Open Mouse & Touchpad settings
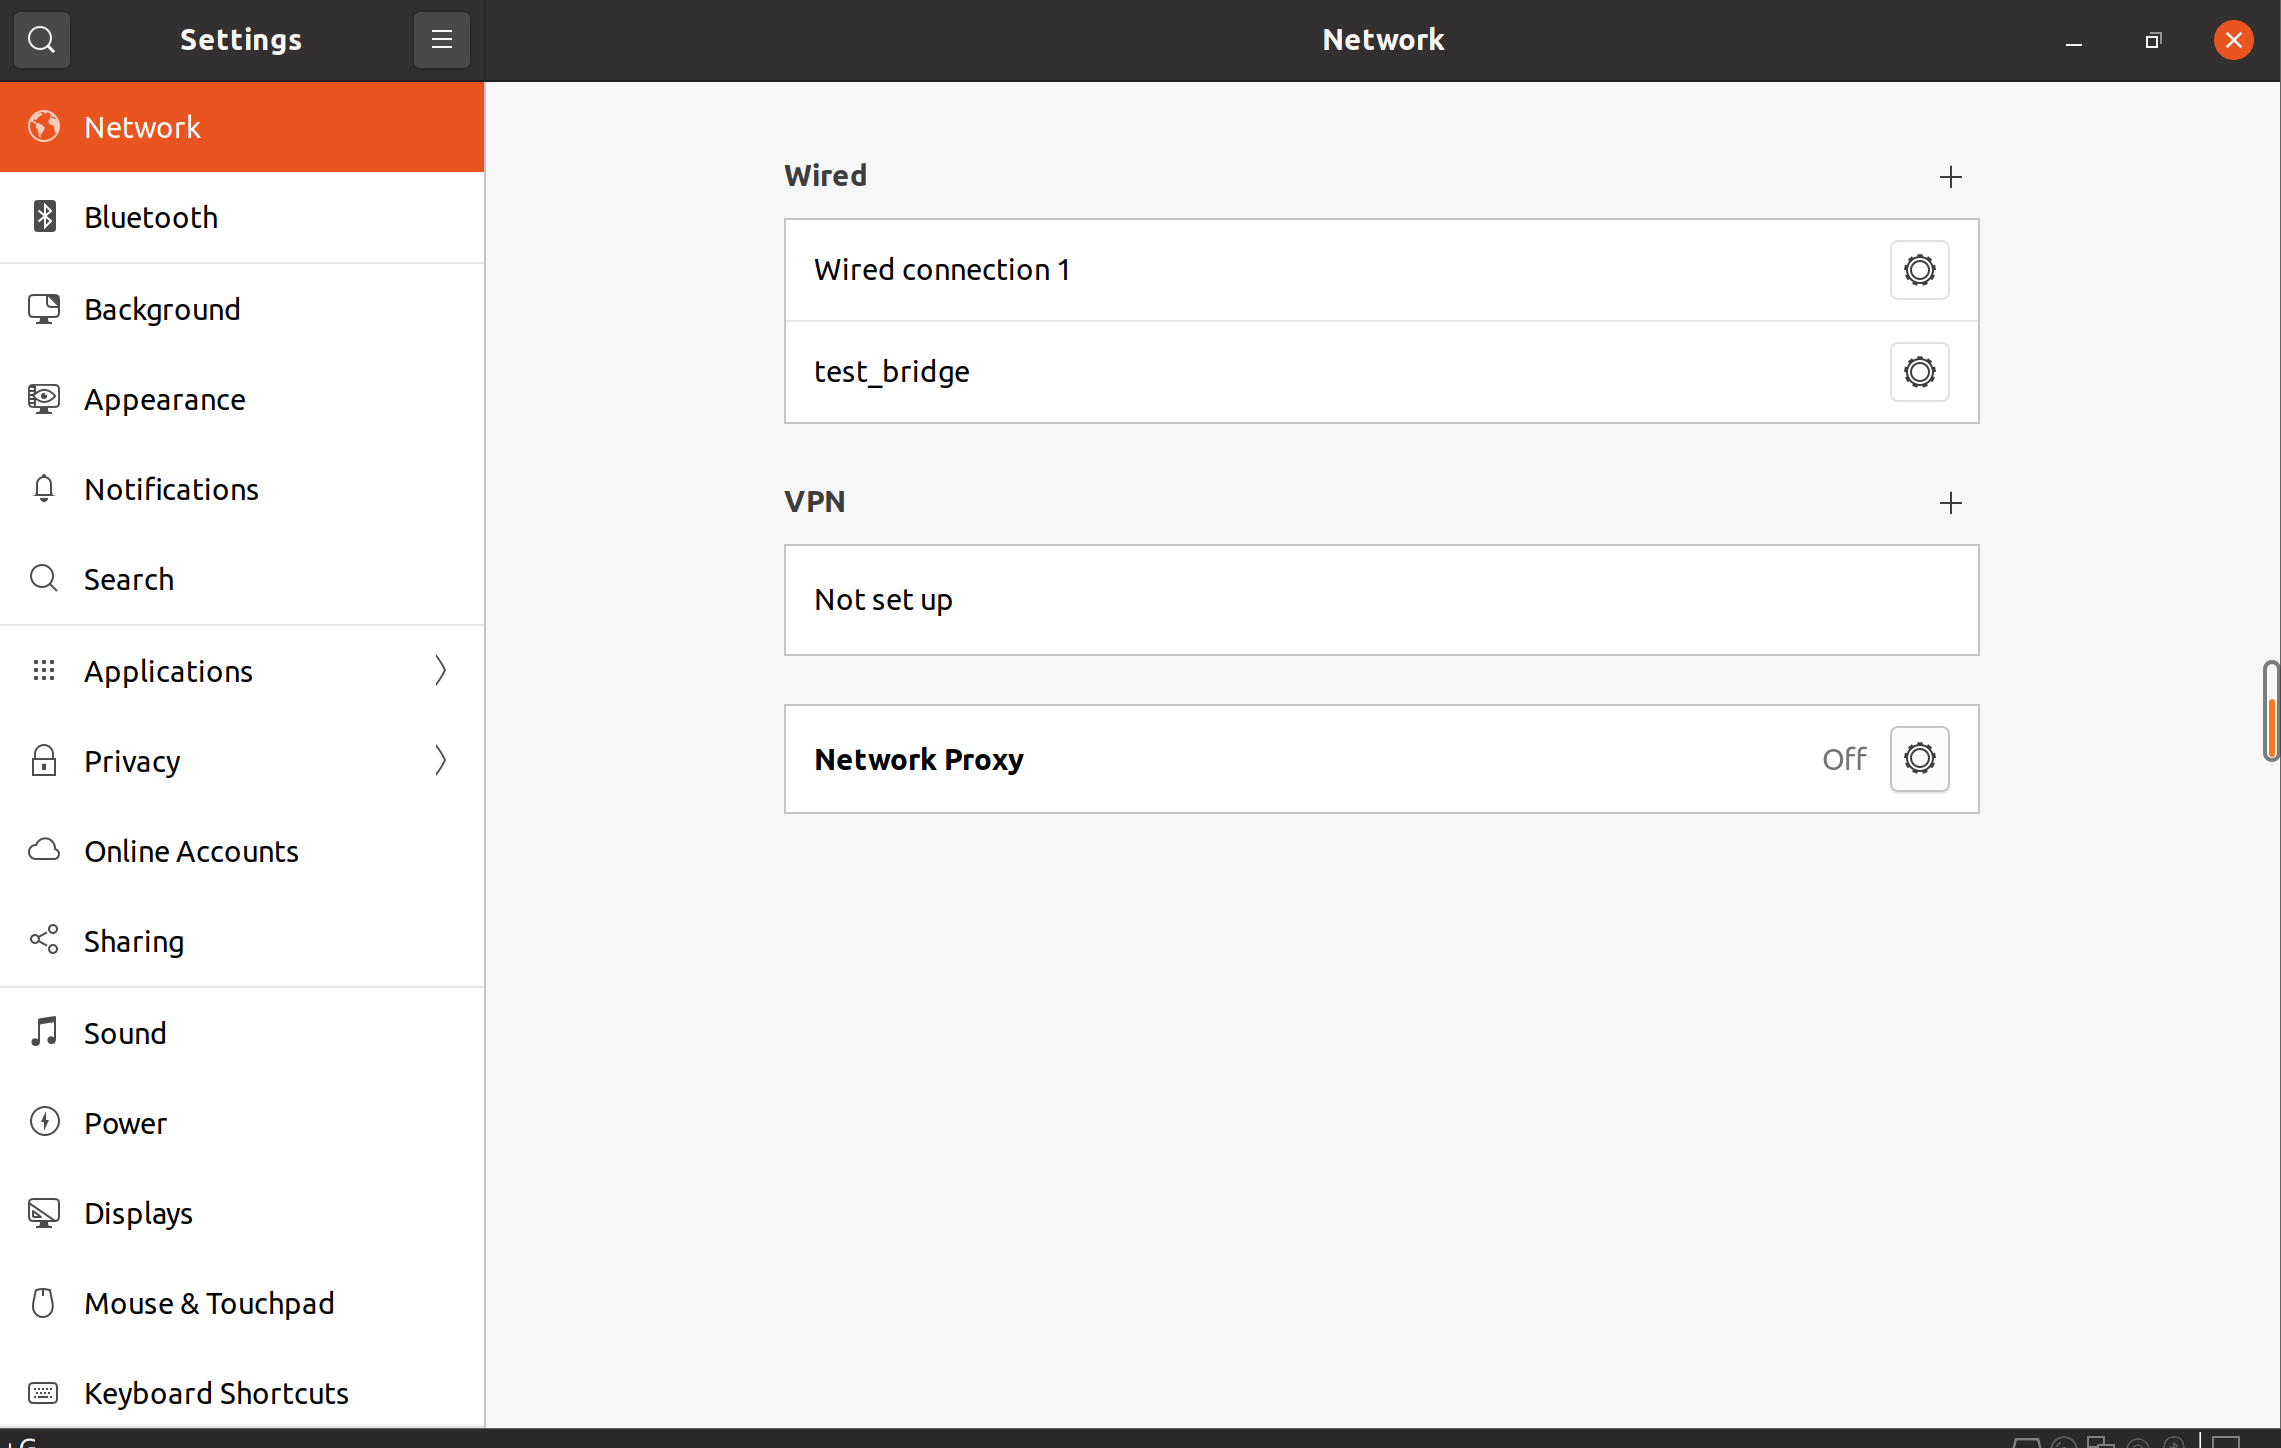2281x1448 pixels. (x=209, y=1303)
